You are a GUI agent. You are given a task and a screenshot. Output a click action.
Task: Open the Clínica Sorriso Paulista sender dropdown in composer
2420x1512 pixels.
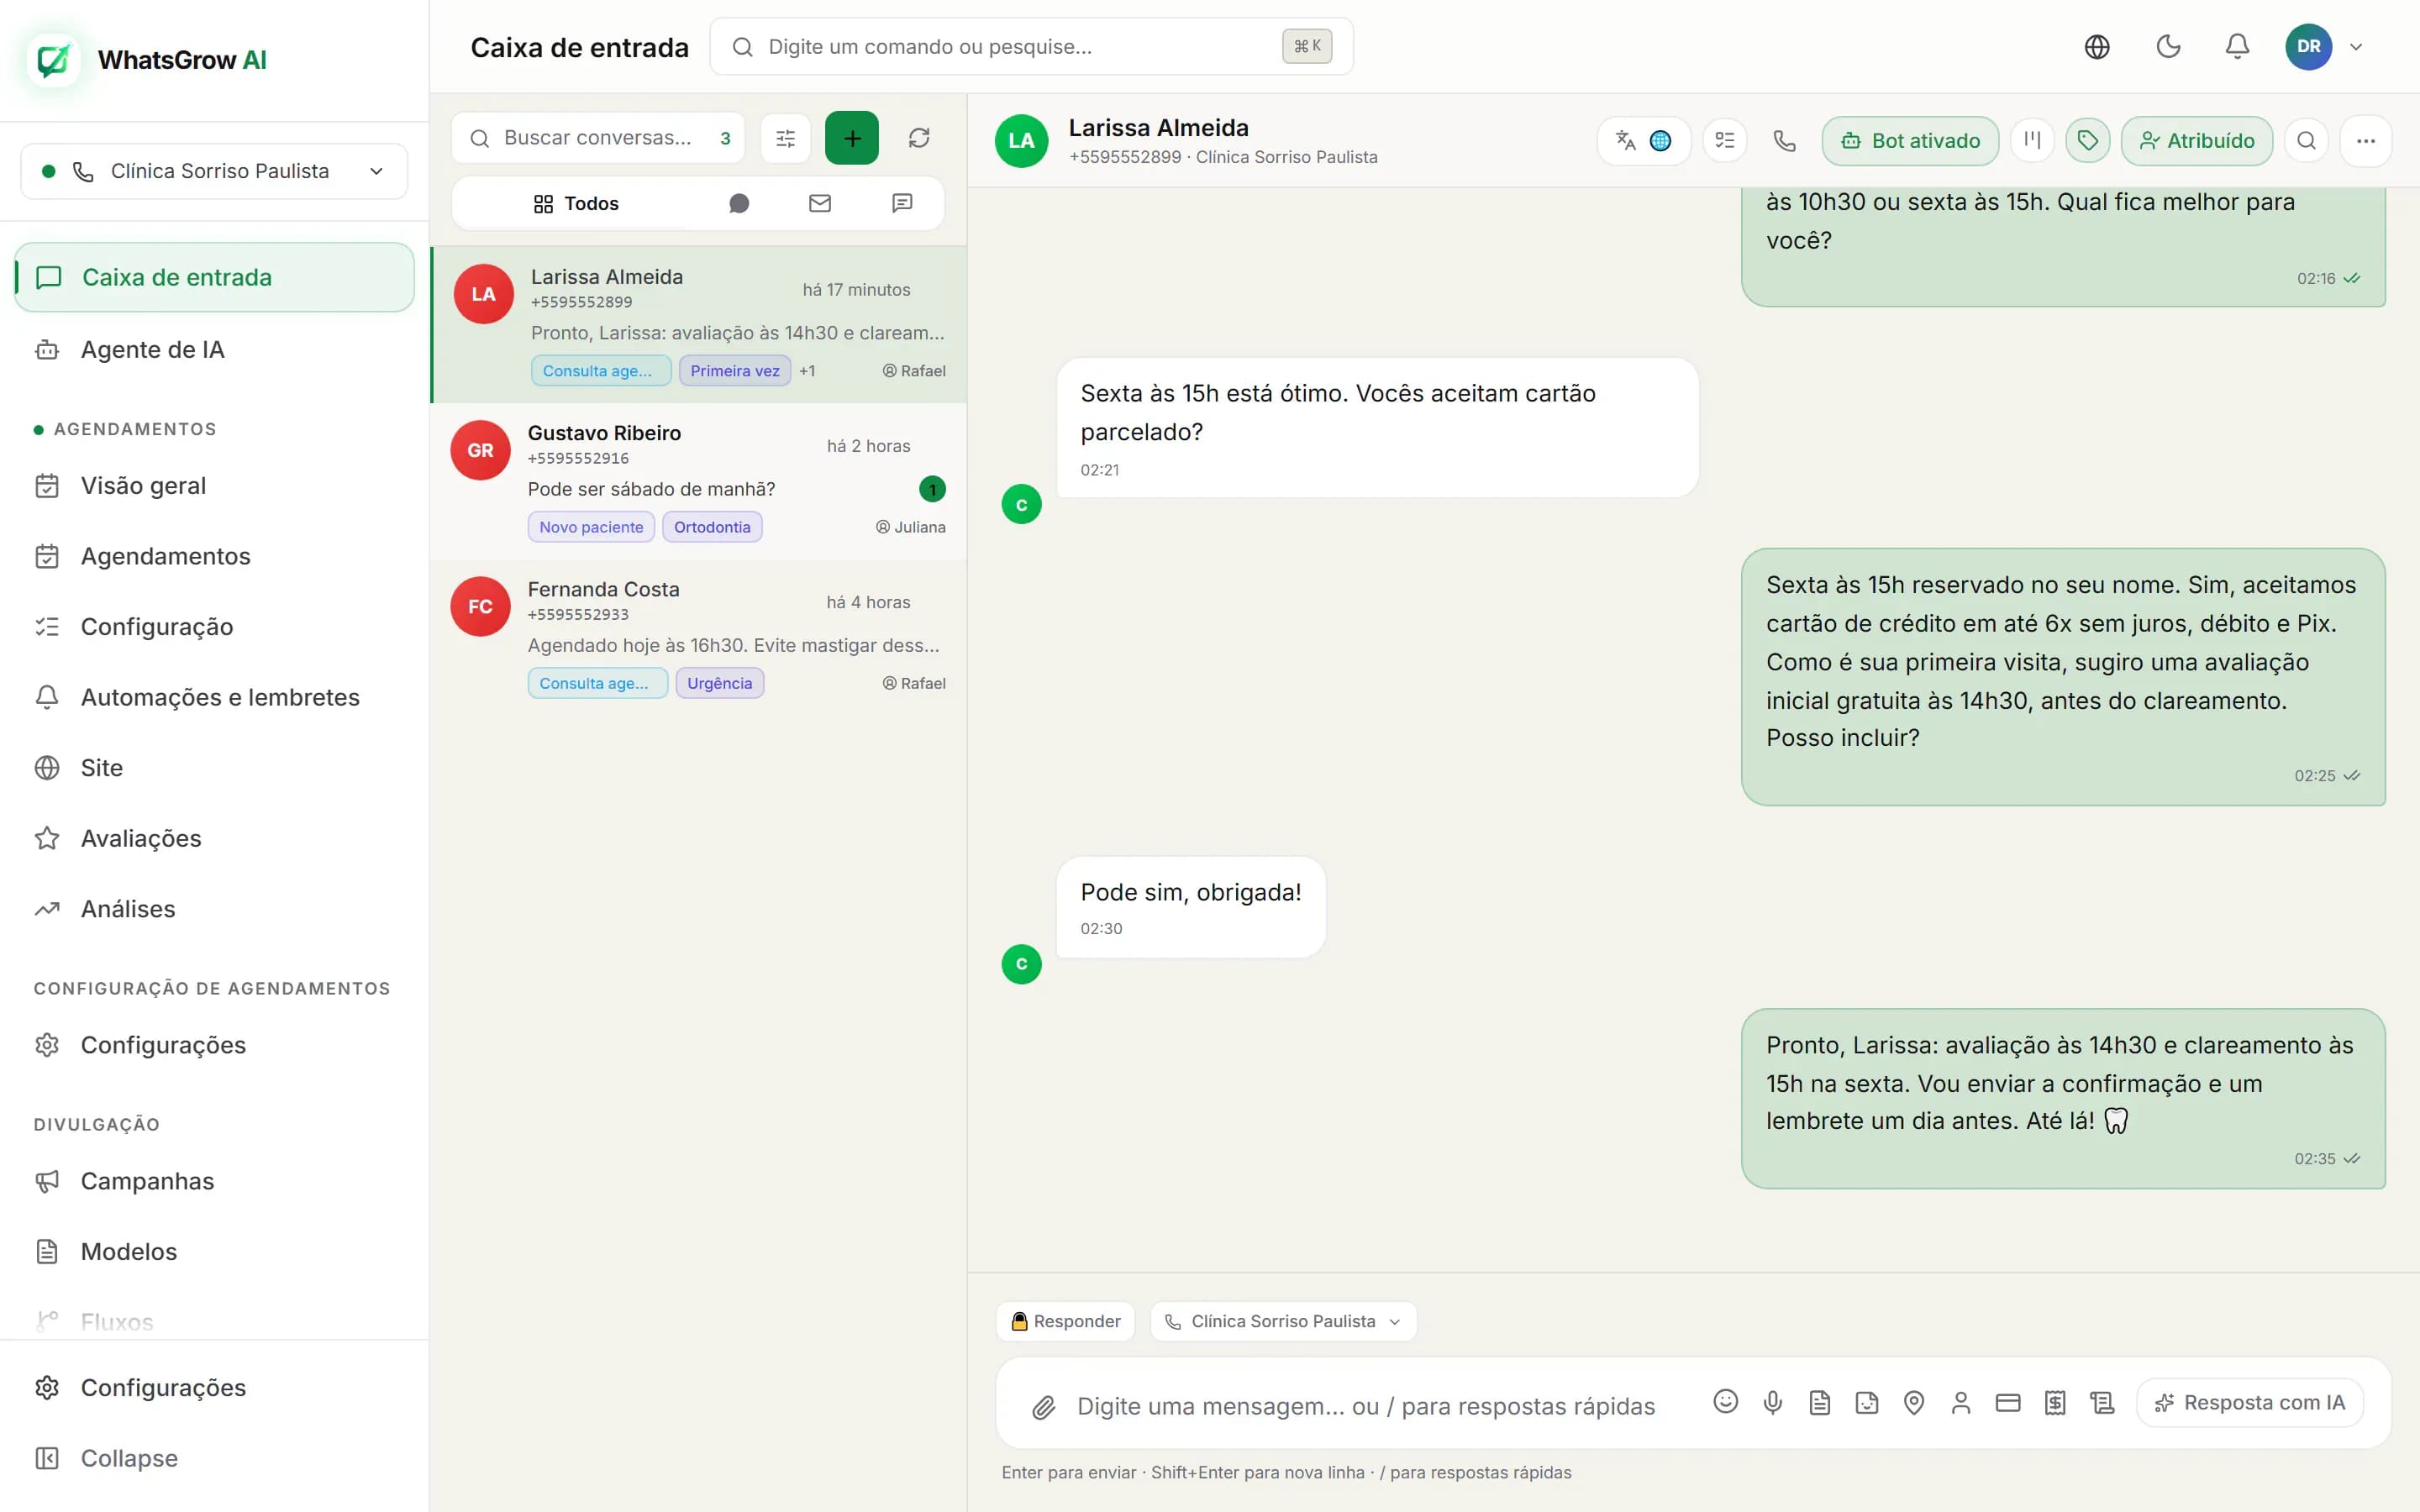coord(1283,1321)
